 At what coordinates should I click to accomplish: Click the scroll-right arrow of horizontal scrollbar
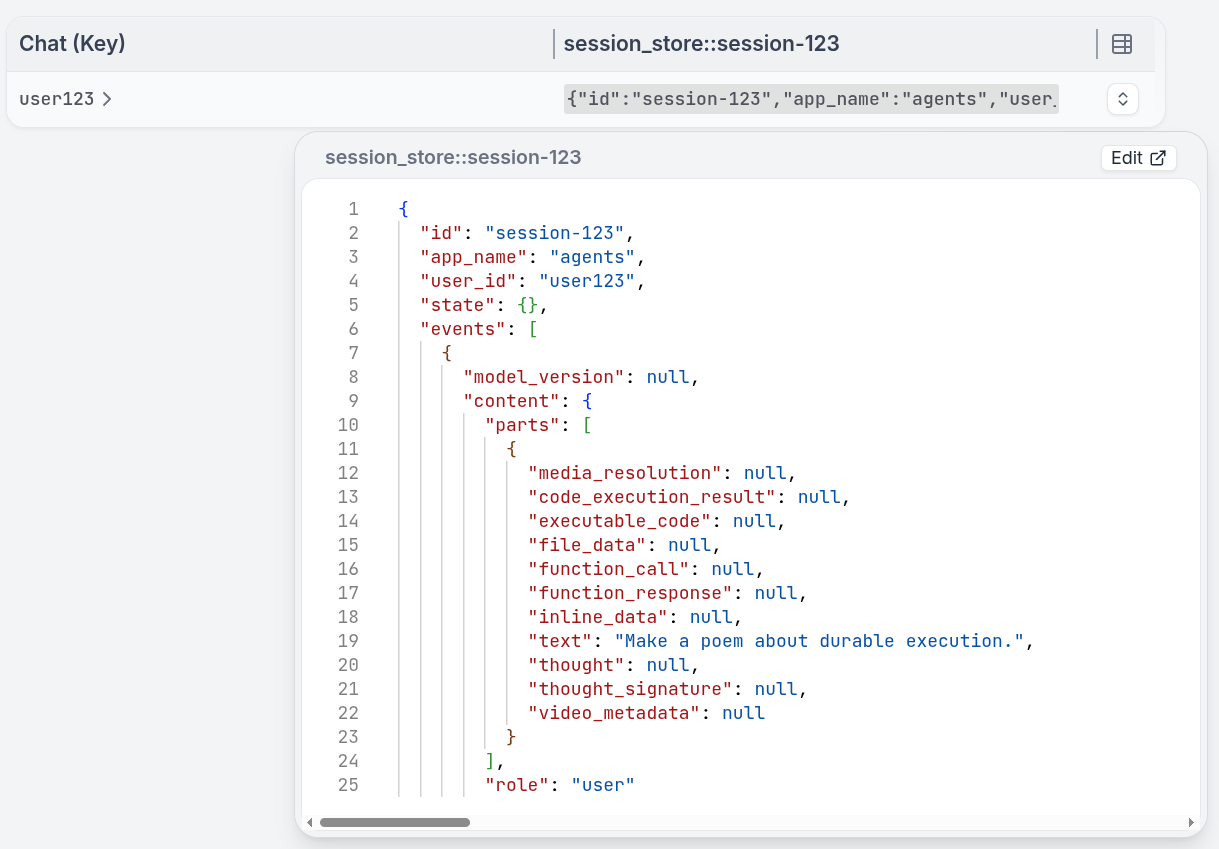(x=1190, y=822)
